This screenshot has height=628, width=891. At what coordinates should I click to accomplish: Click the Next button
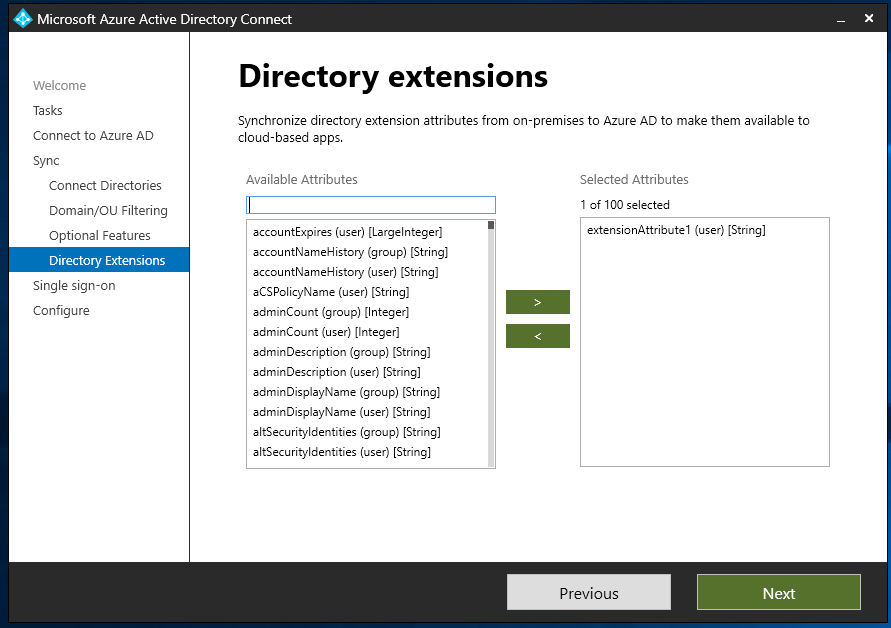778,593
